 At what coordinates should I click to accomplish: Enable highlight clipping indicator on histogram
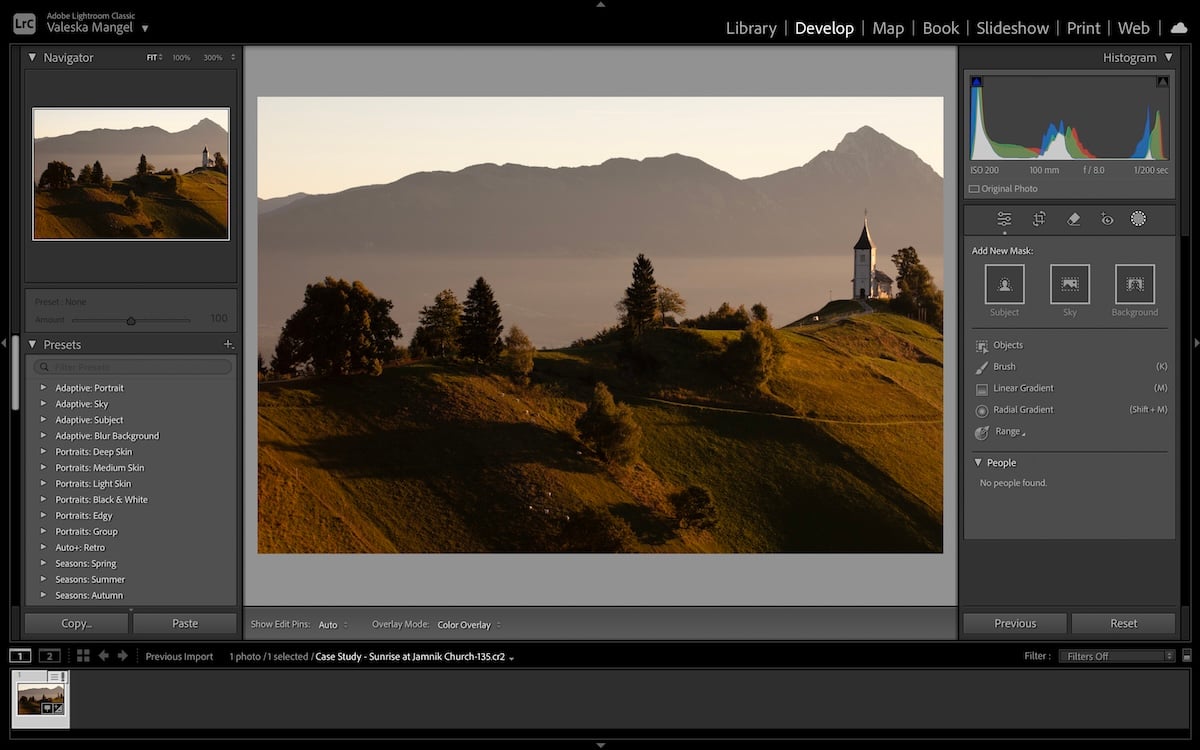(x=1162, y=80)
